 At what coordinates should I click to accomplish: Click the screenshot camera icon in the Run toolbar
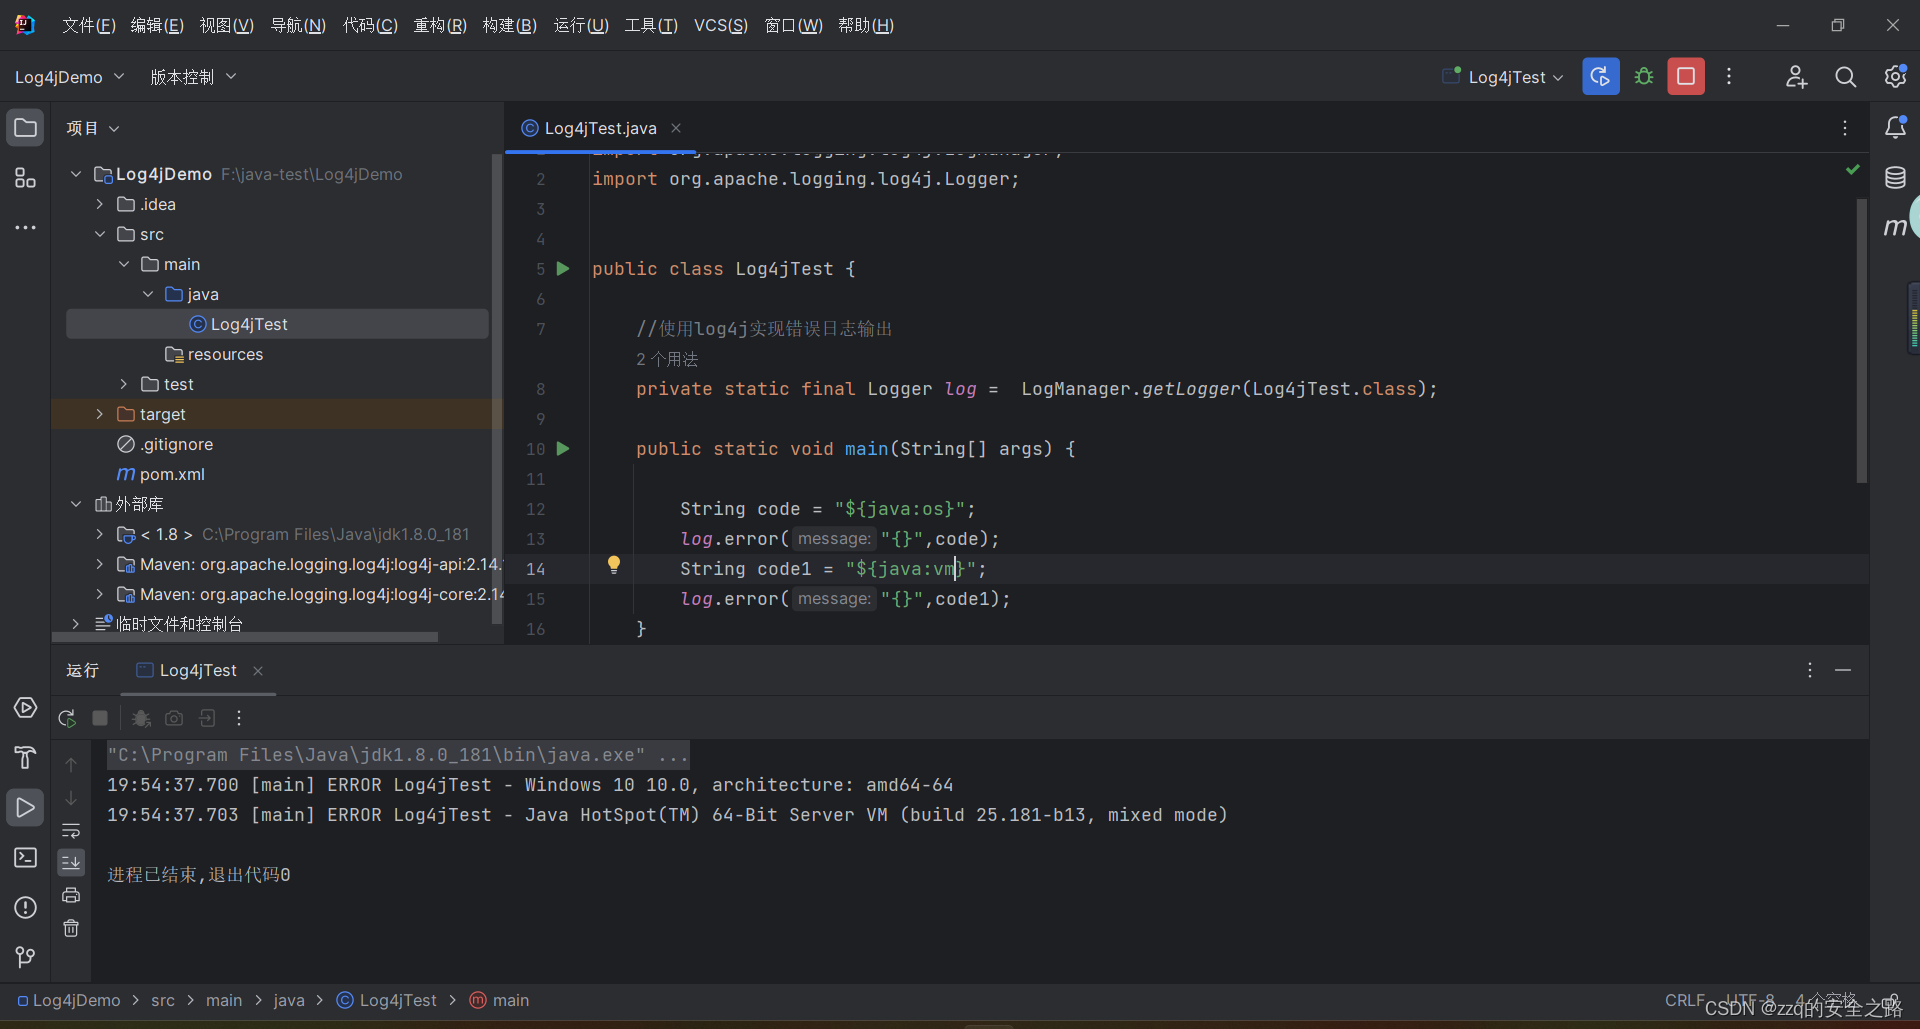click(174, 718)
